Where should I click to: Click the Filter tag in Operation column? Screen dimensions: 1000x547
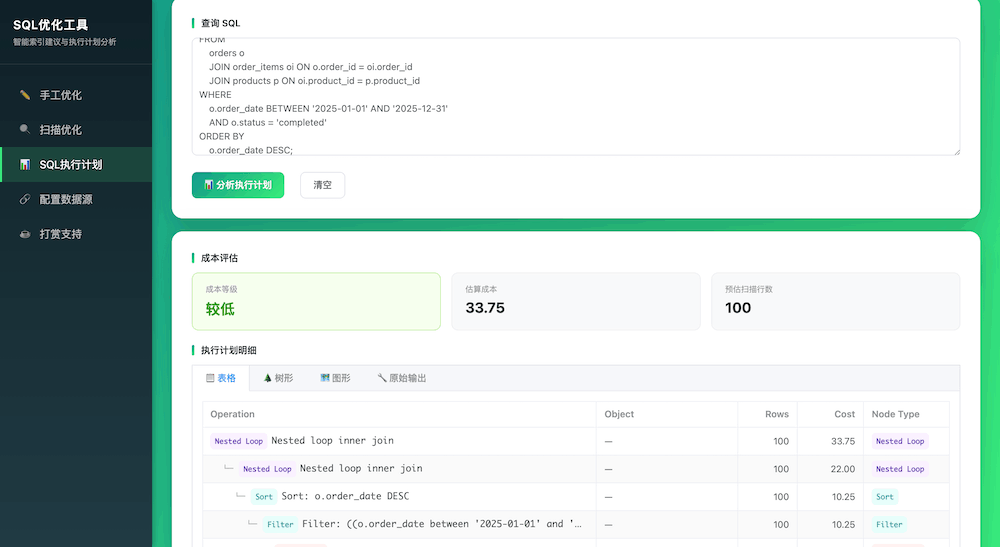point(280,524)
